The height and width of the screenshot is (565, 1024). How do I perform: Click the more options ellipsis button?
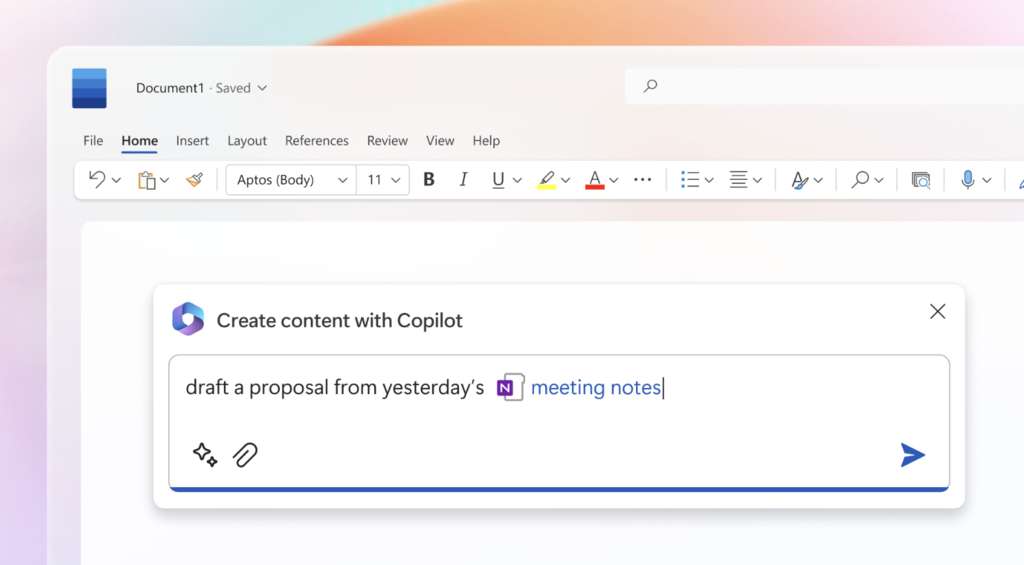pyautogui.click(x=643, y=180)
